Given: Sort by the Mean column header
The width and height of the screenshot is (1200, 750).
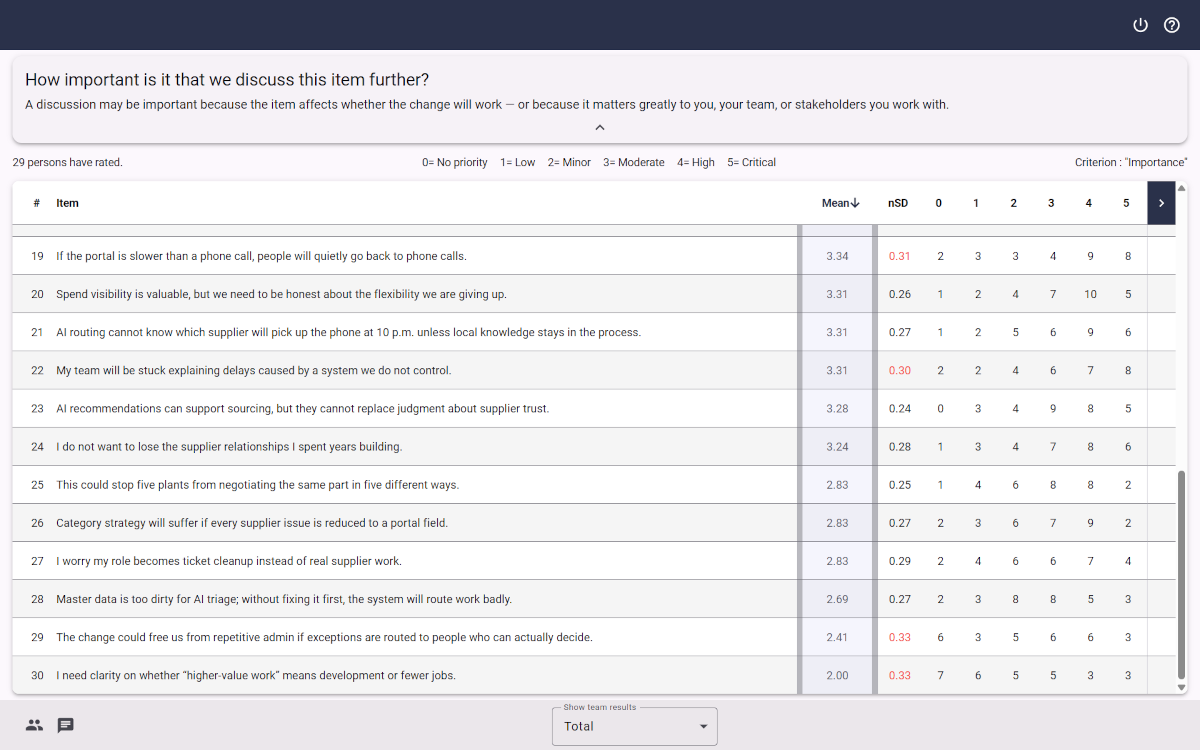Looking at the screenshot, I should tap(841, 203).
